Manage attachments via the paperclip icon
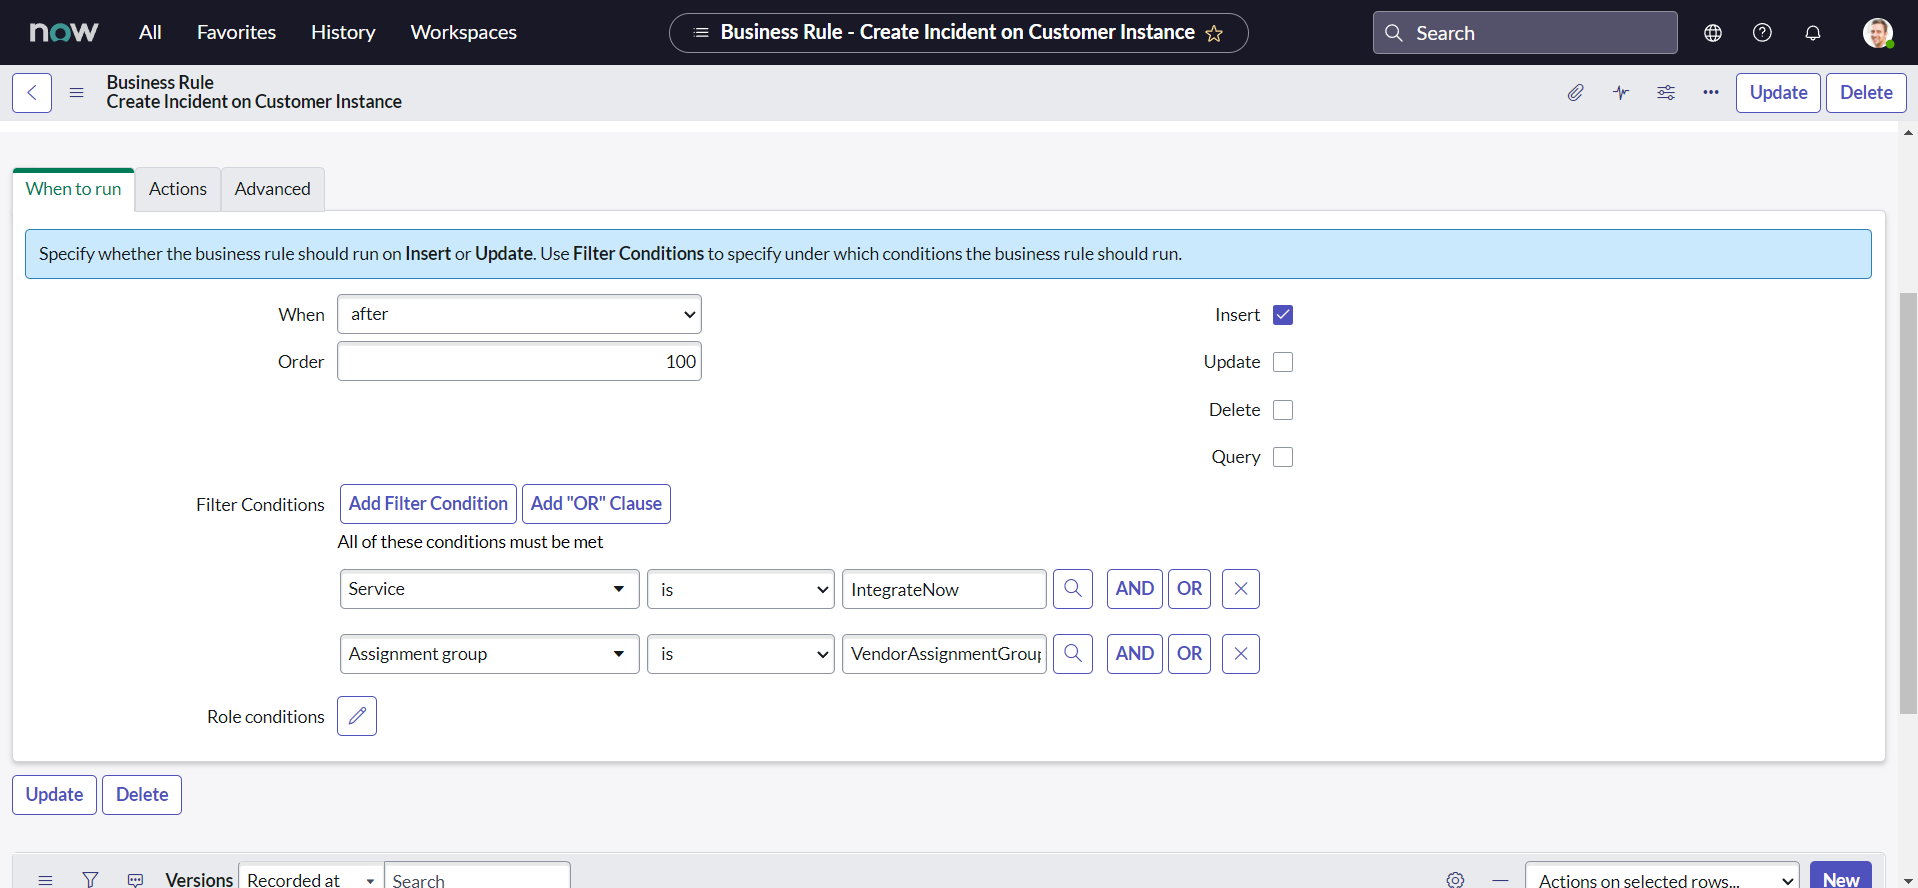Image resolution: width=1918 pixels, height=888 pixels. tap(1576, 93)
